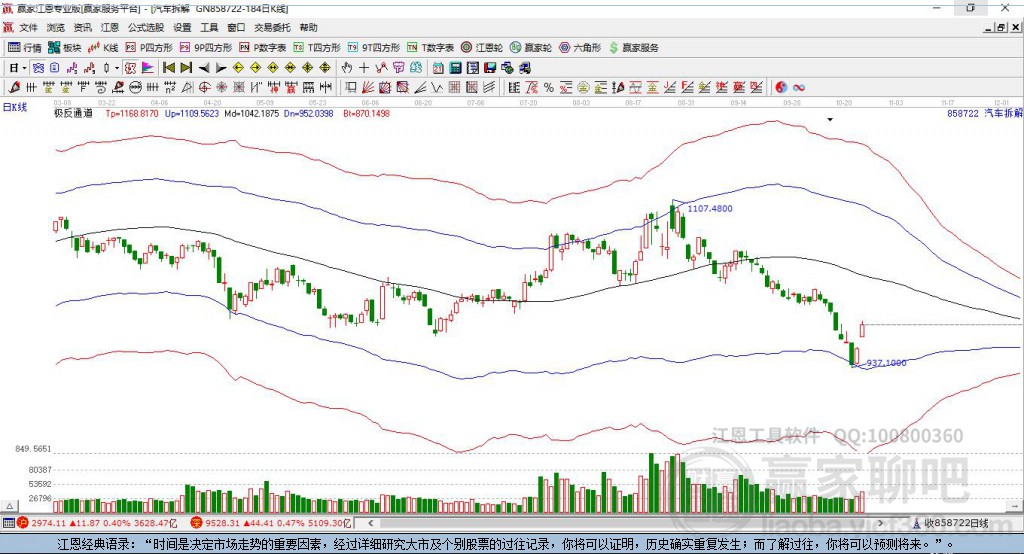Click scrollbar right arrow at bottom
1024x554 pixels.
(x=880, y=523)
